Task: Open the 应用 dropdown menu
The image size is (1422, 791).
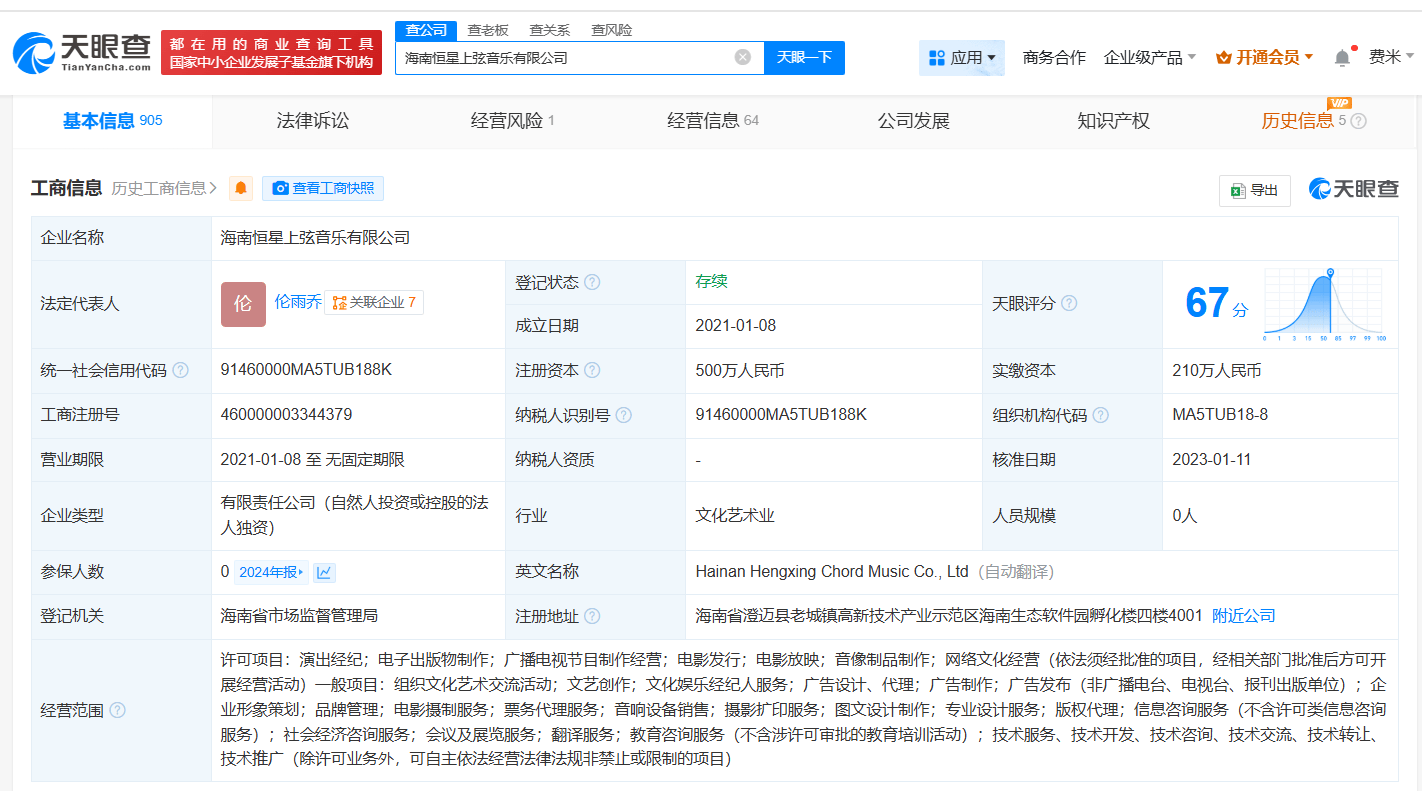Action: coord(961,58)
